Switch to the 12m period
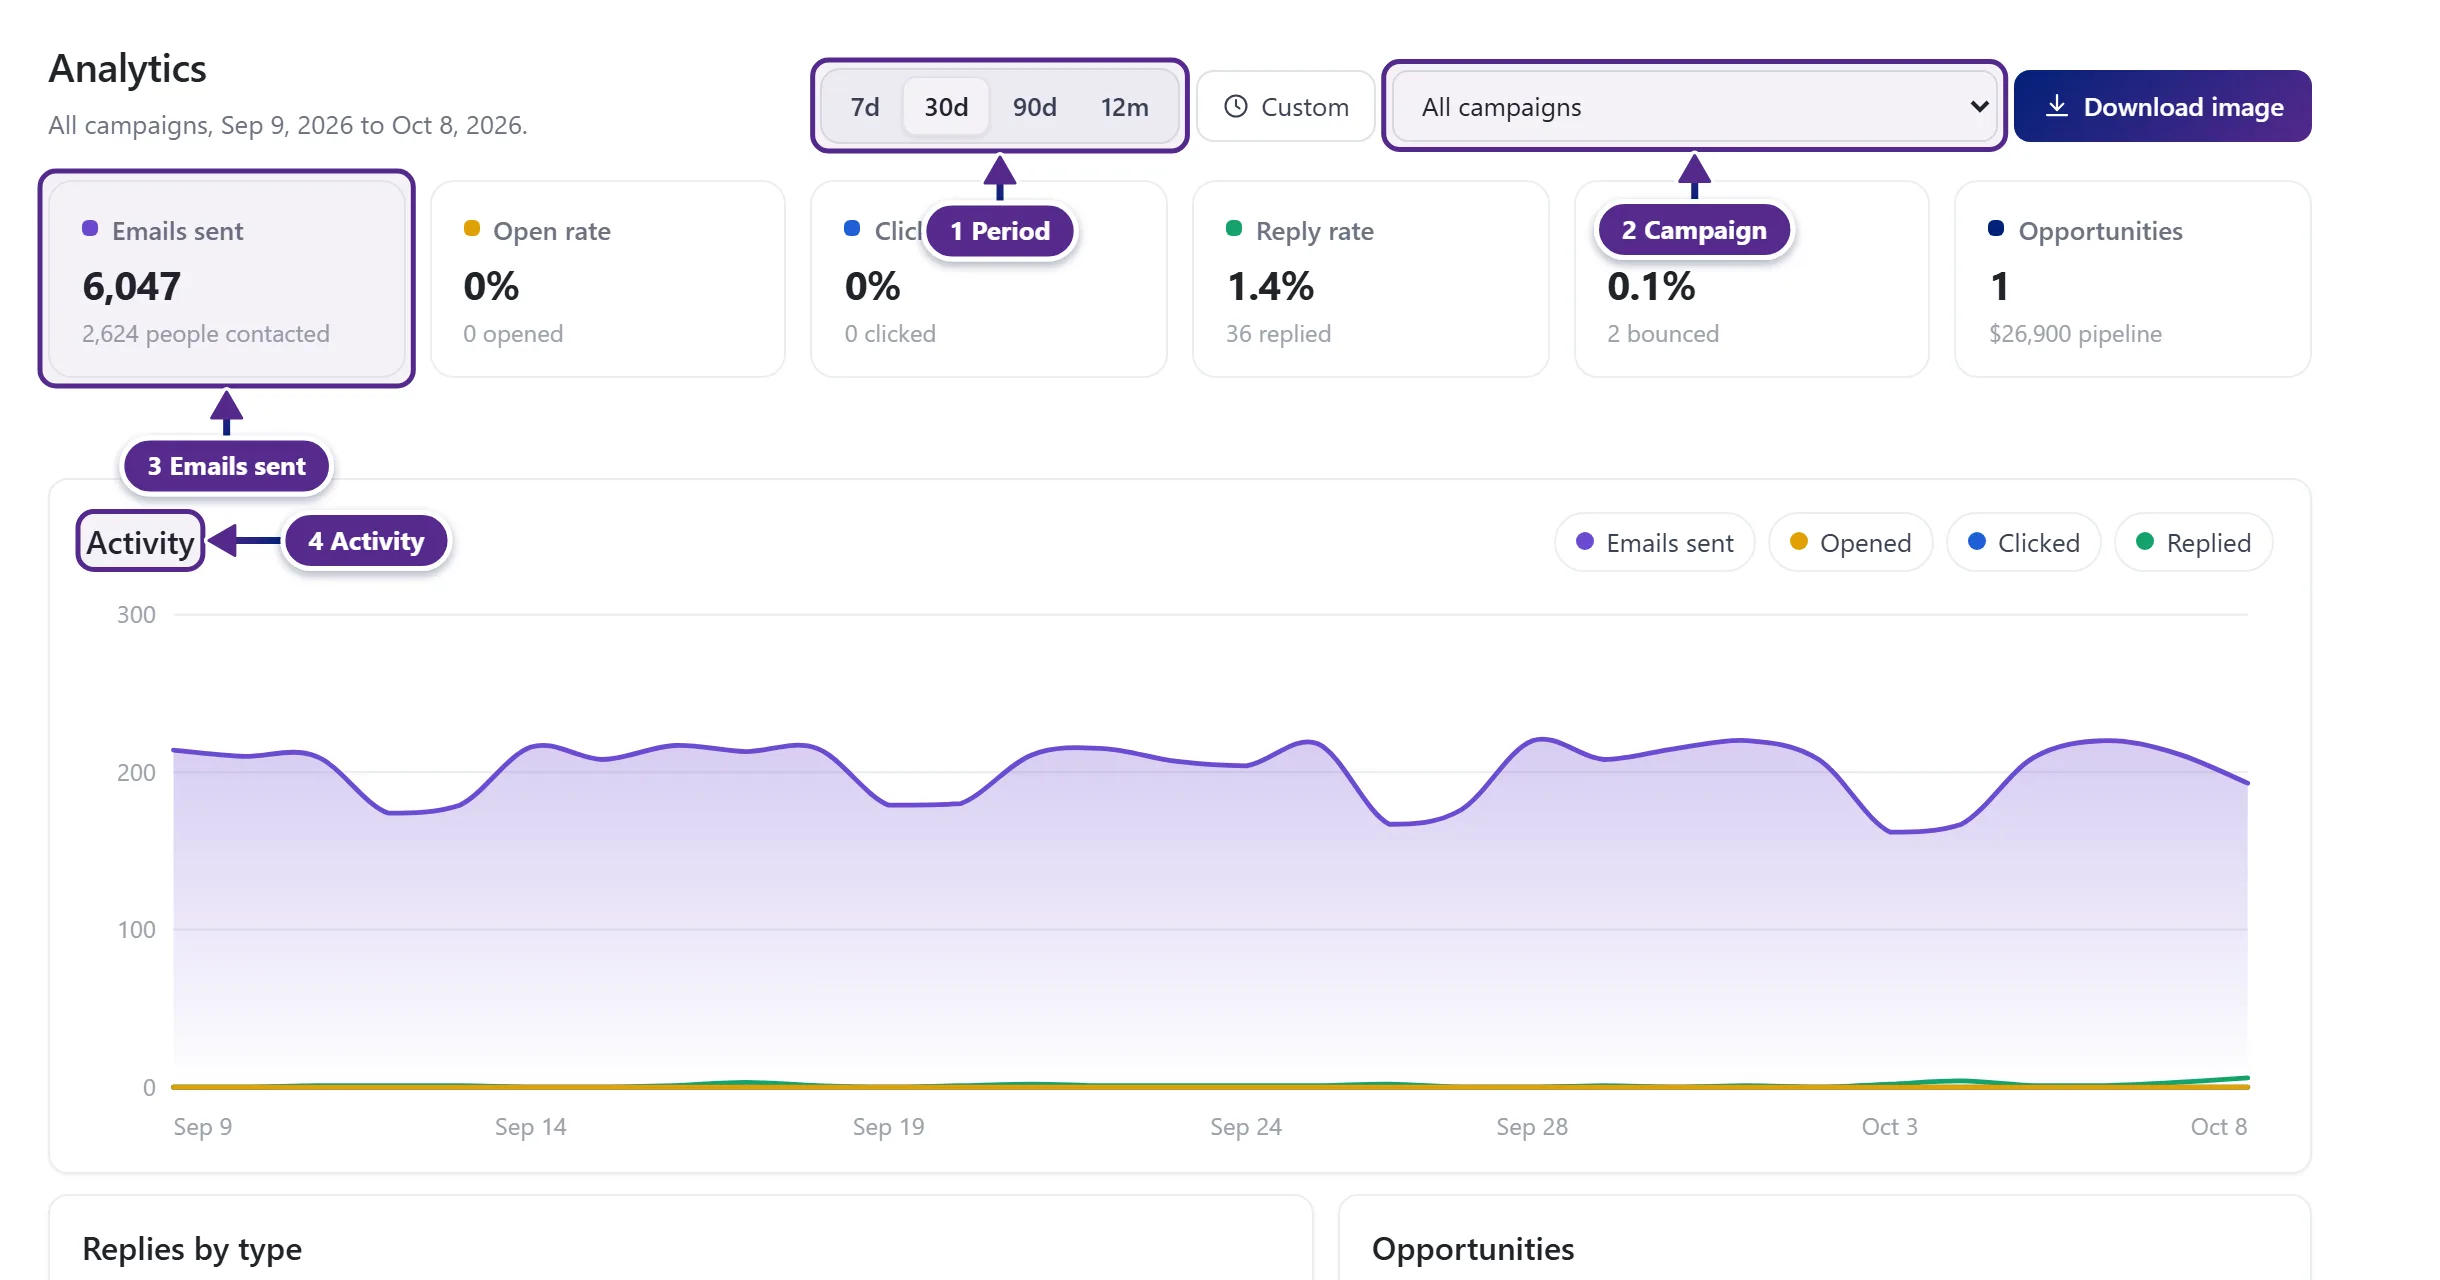The width and height of the screenshot is (2440, 1280). (1124, 107)
